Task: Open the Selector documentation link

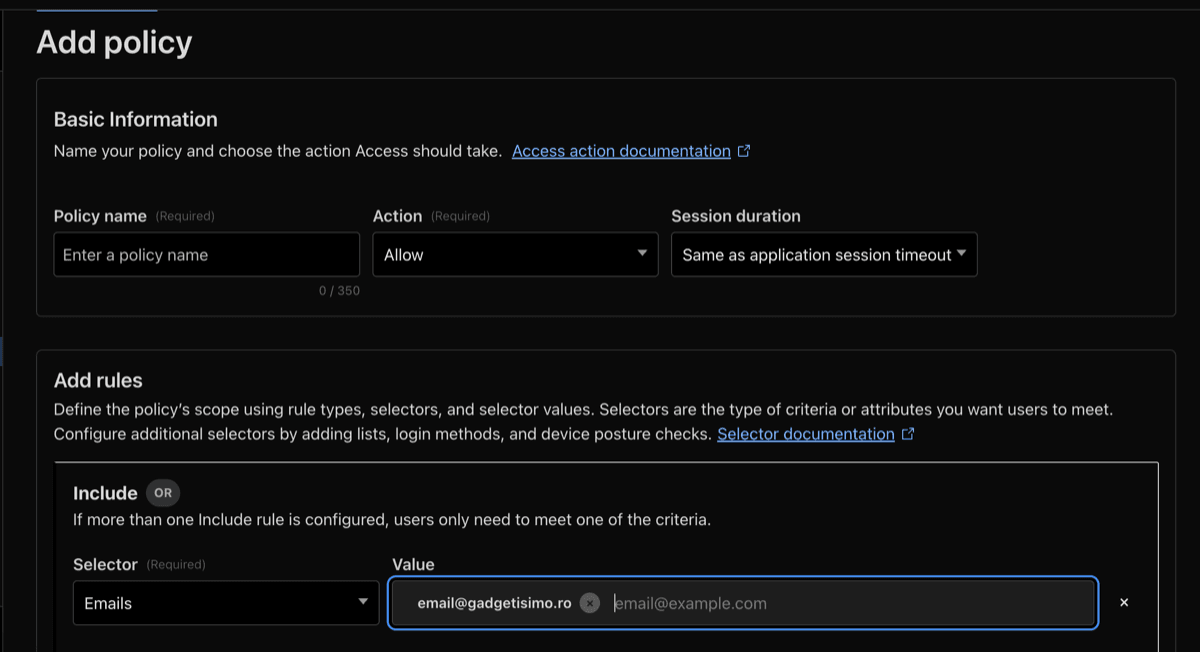Action: click(x=806, y=434)
